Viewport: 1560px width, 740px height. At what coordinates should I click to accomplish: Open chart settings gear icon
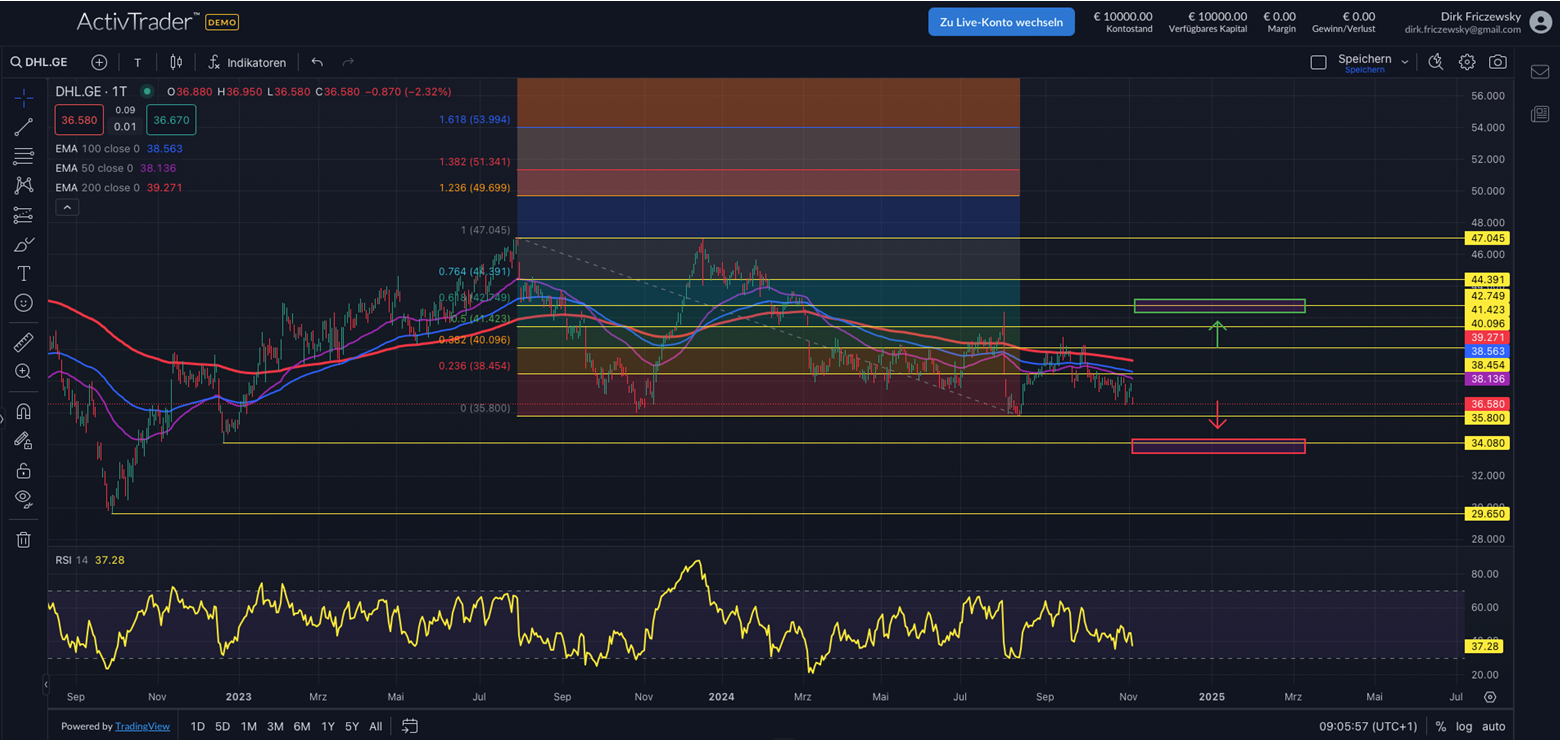point(1466,62)
